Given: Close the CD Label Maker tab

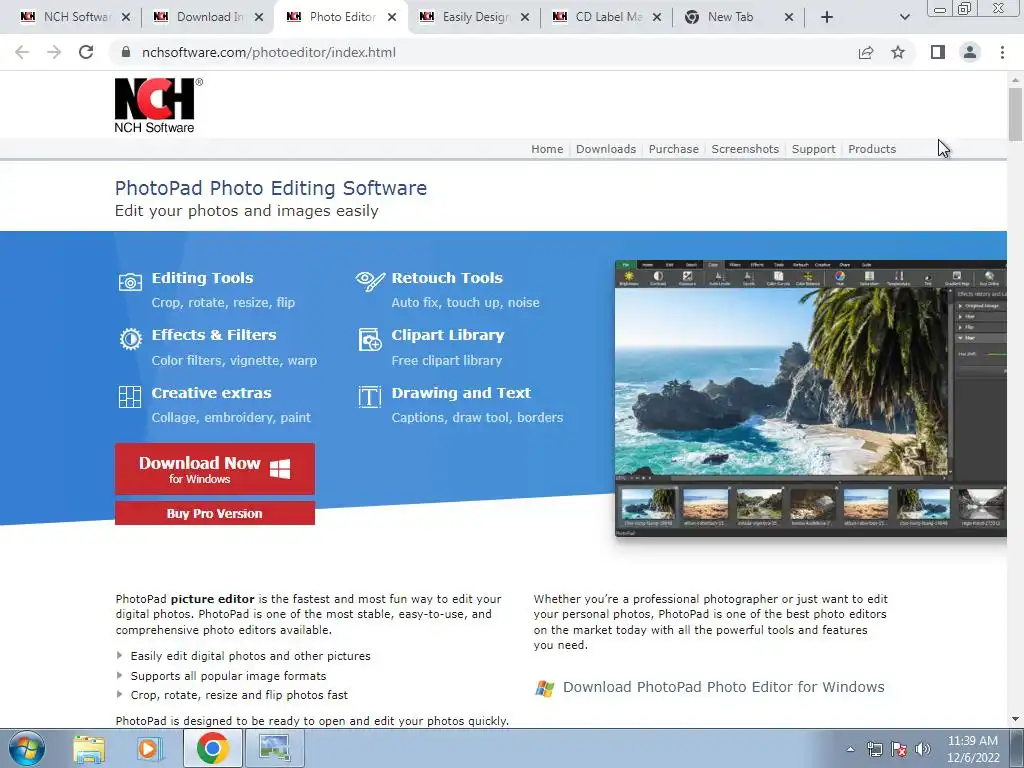Looking at the screenshot, I should pyautogui.click(x=656, y=17).
